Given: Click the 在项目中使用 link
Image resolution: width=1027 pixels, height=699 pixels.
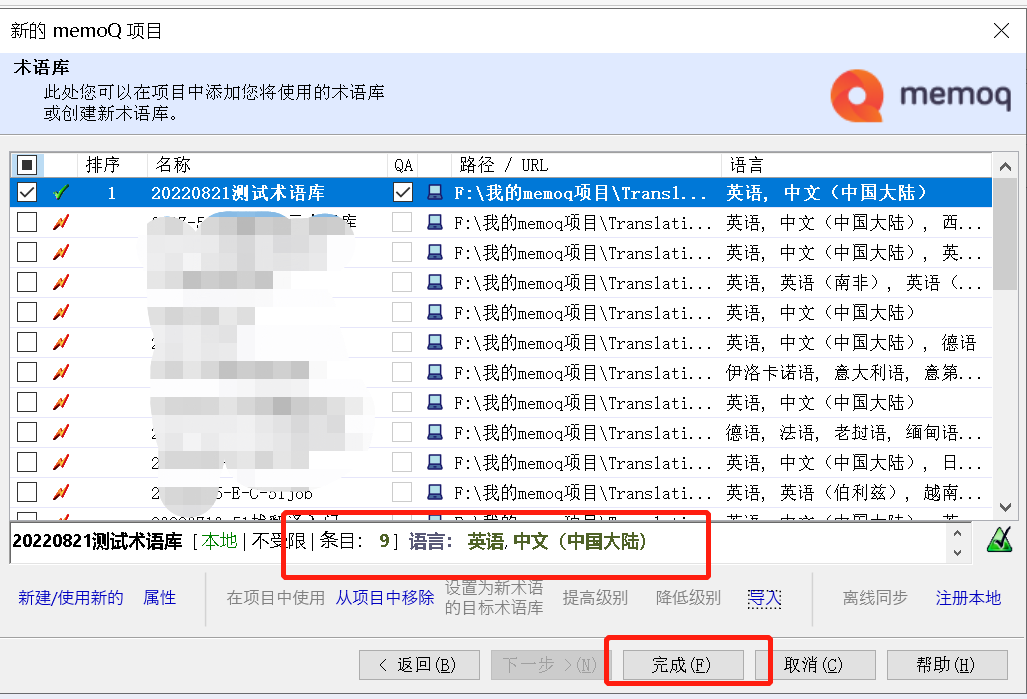Looking at the screenshot, I should tap(276, 597).
